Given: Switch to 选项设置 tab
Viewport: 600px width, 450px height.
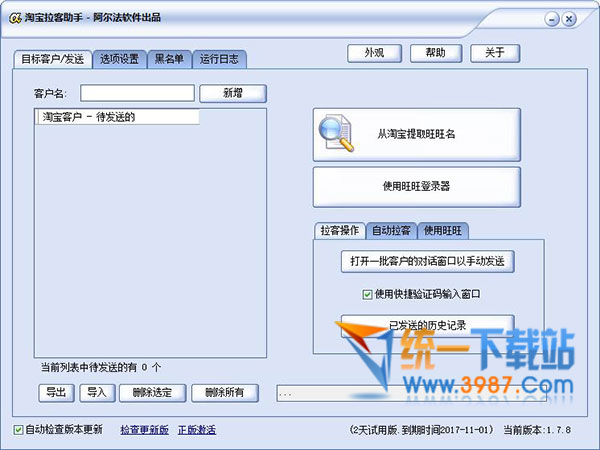Looking at the screenshot, I should pyautogui.click(x=119, y=59).
